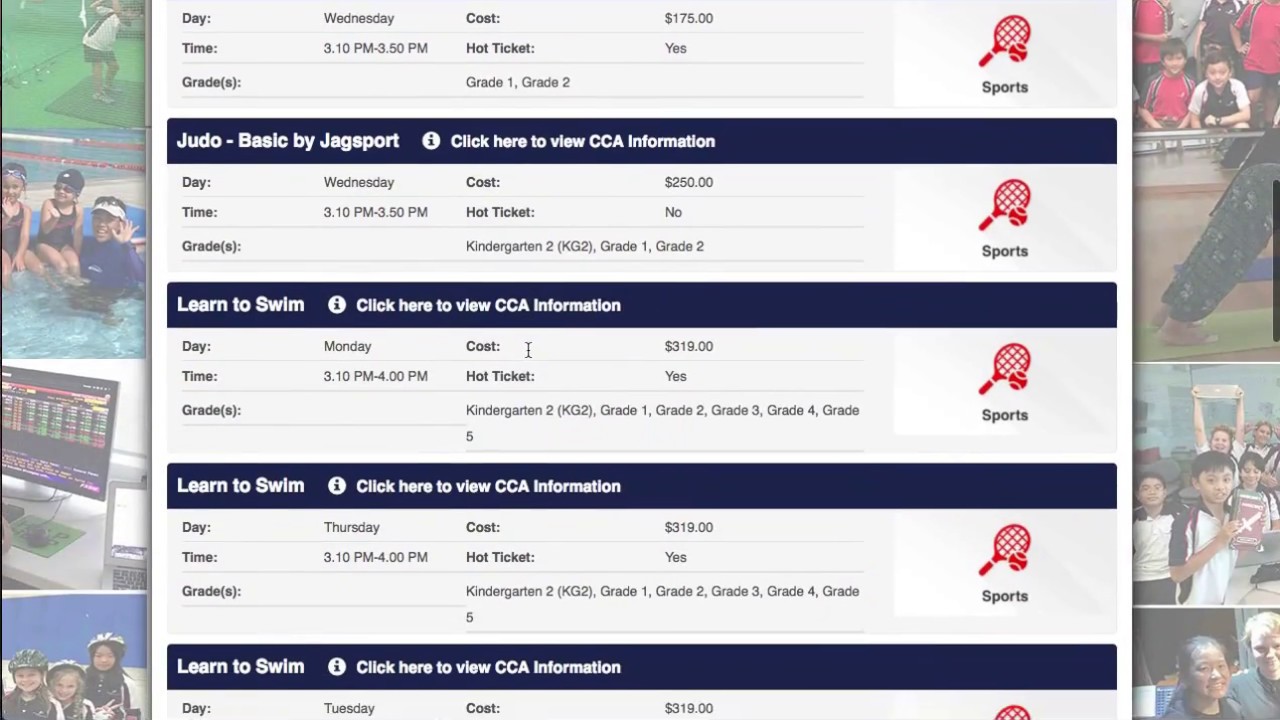This screenshot has height=720, width=1280.
Task: Click the Sports racket icon for the $175.00 activity
Action: tap(1005, 42)
